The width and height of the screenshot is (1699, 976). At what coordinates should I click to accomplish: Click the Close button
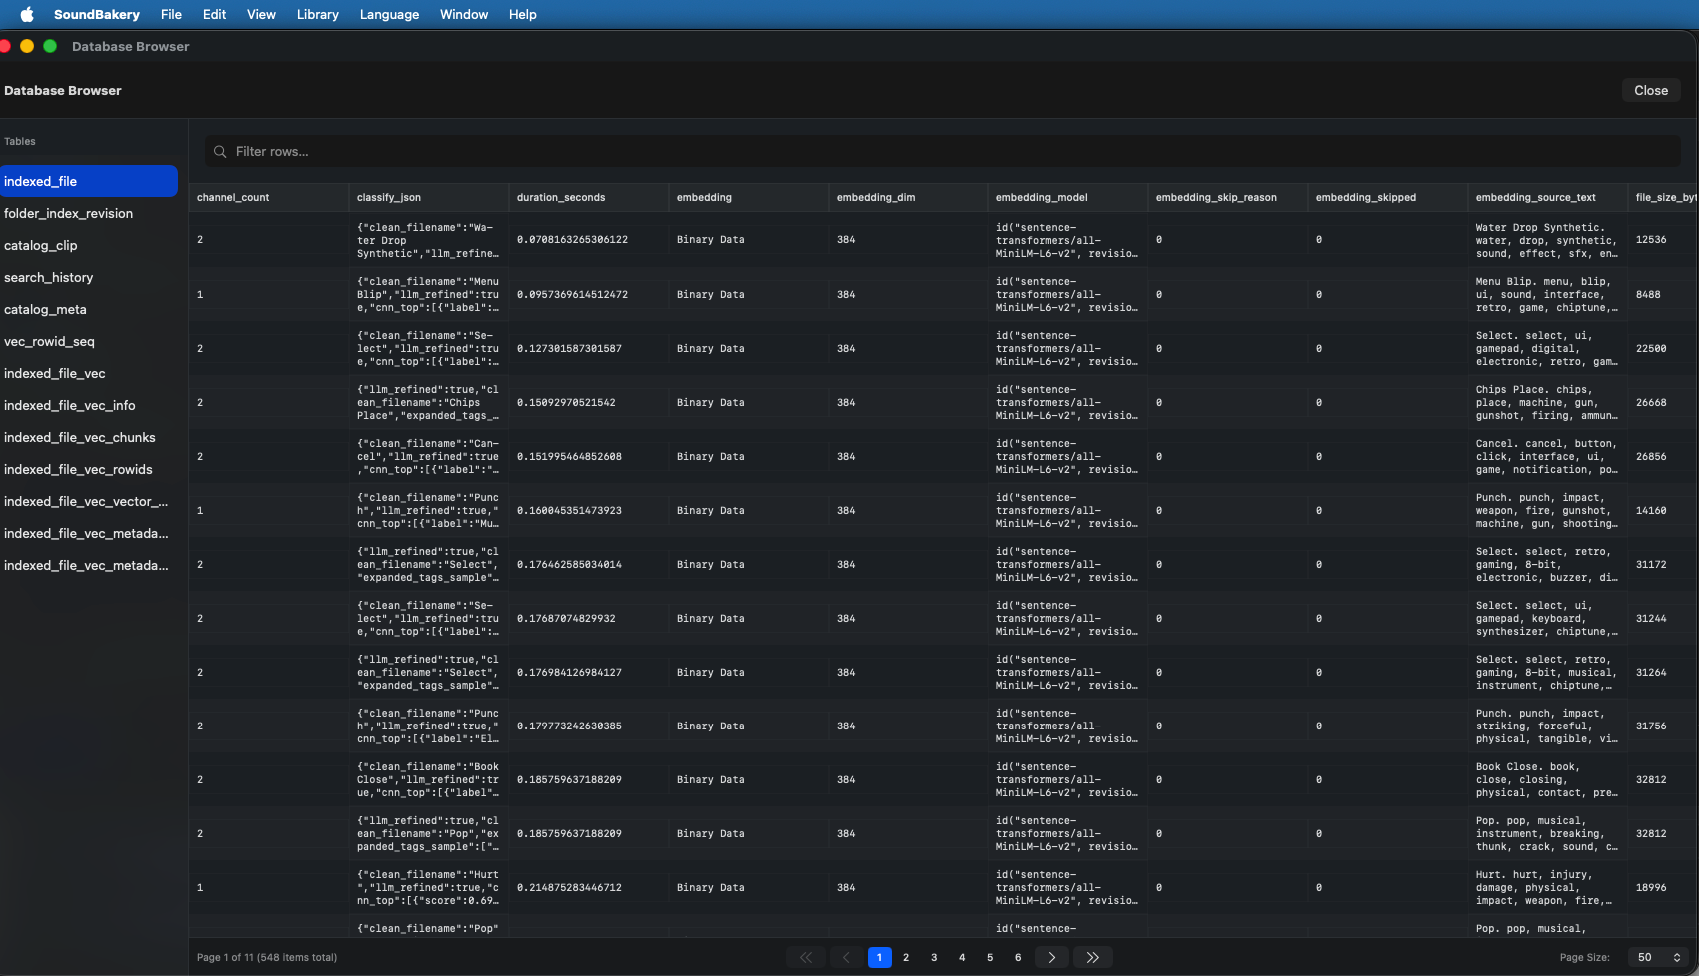tap(1651, 90)
